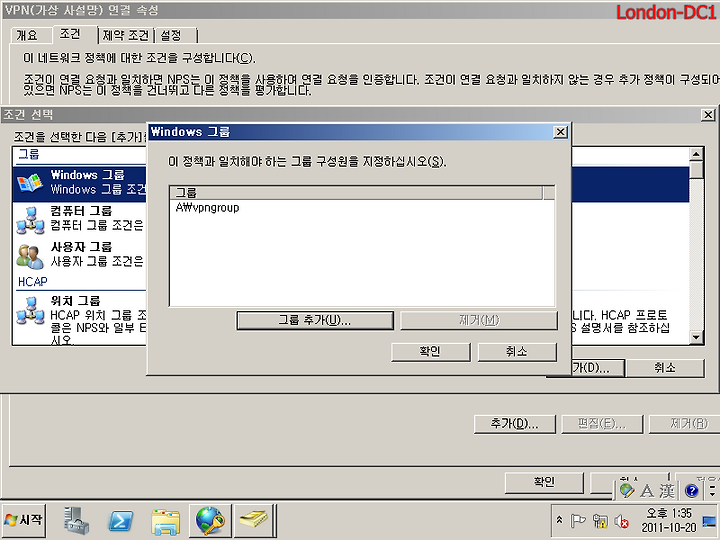Click 취소 in 조건 선택 dialog

click(x=665, y=368)
